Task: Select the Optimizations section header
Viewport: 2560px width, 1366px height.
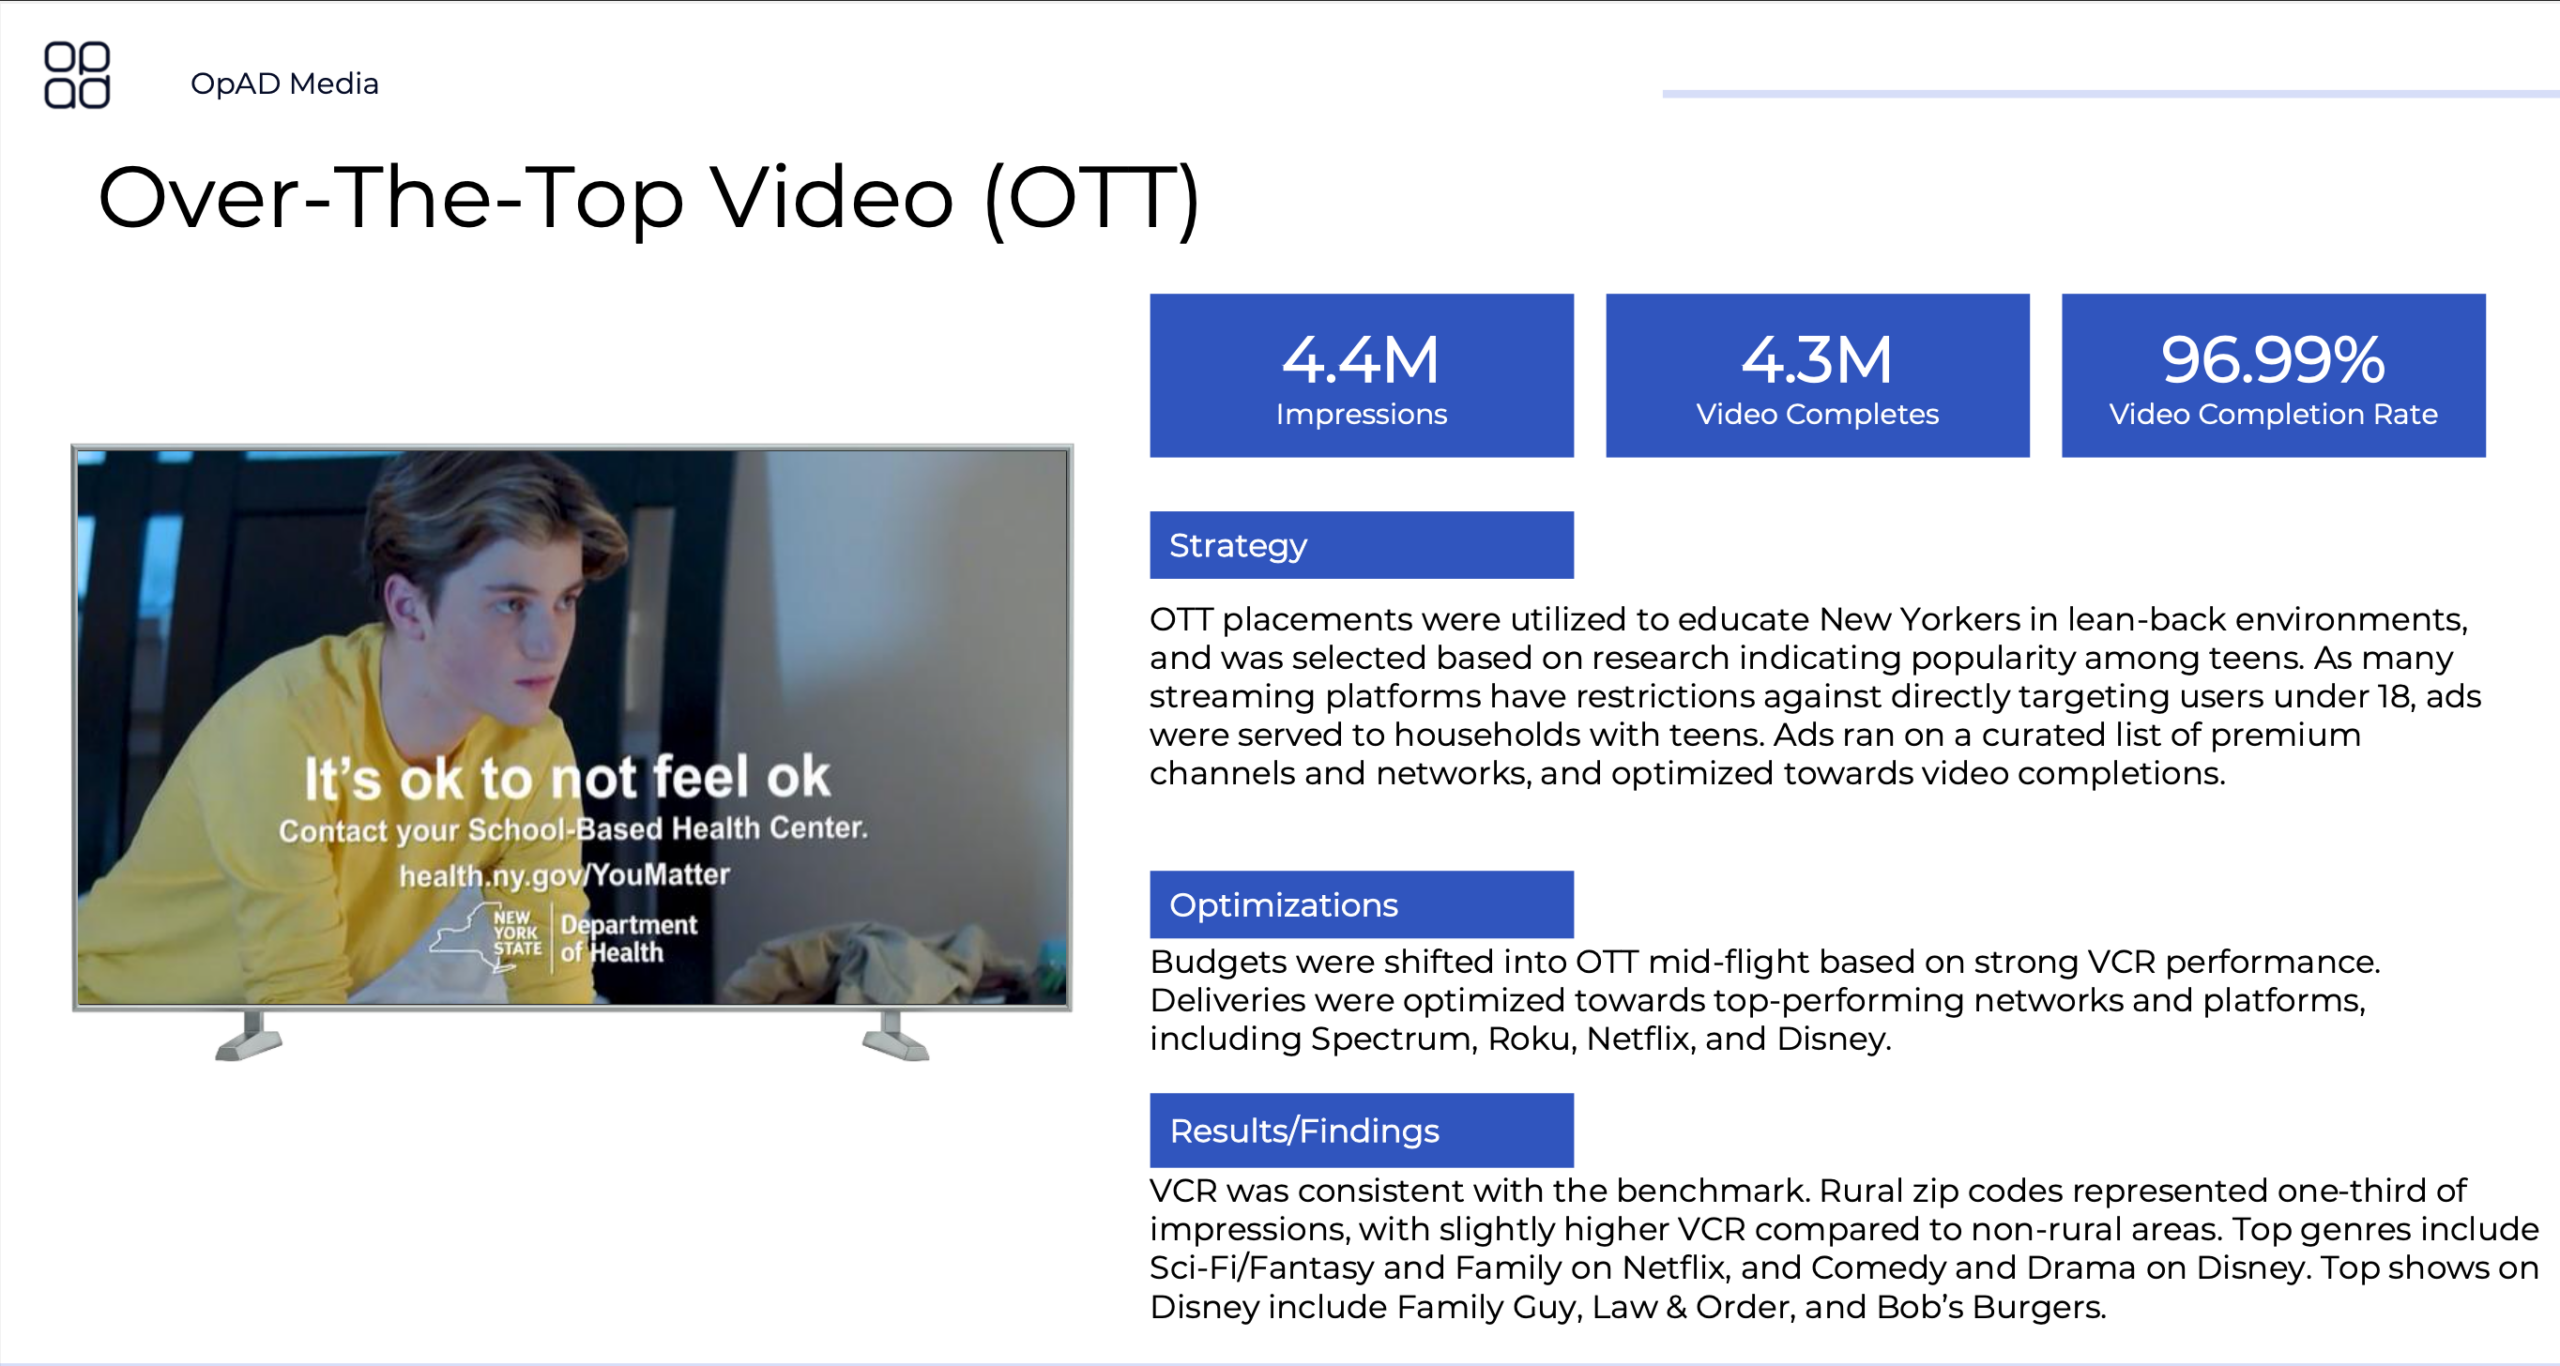Action: point(1361,905)
